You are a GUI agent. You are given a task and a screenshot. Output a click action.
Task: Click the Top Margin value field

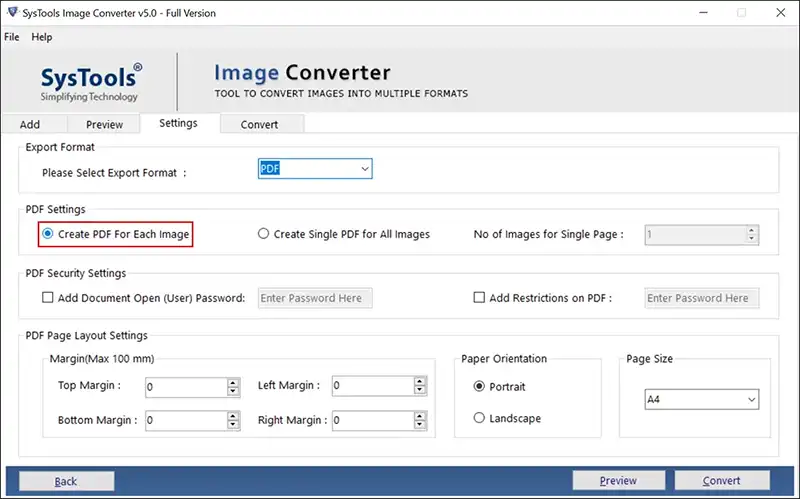(x=186, y=387)
